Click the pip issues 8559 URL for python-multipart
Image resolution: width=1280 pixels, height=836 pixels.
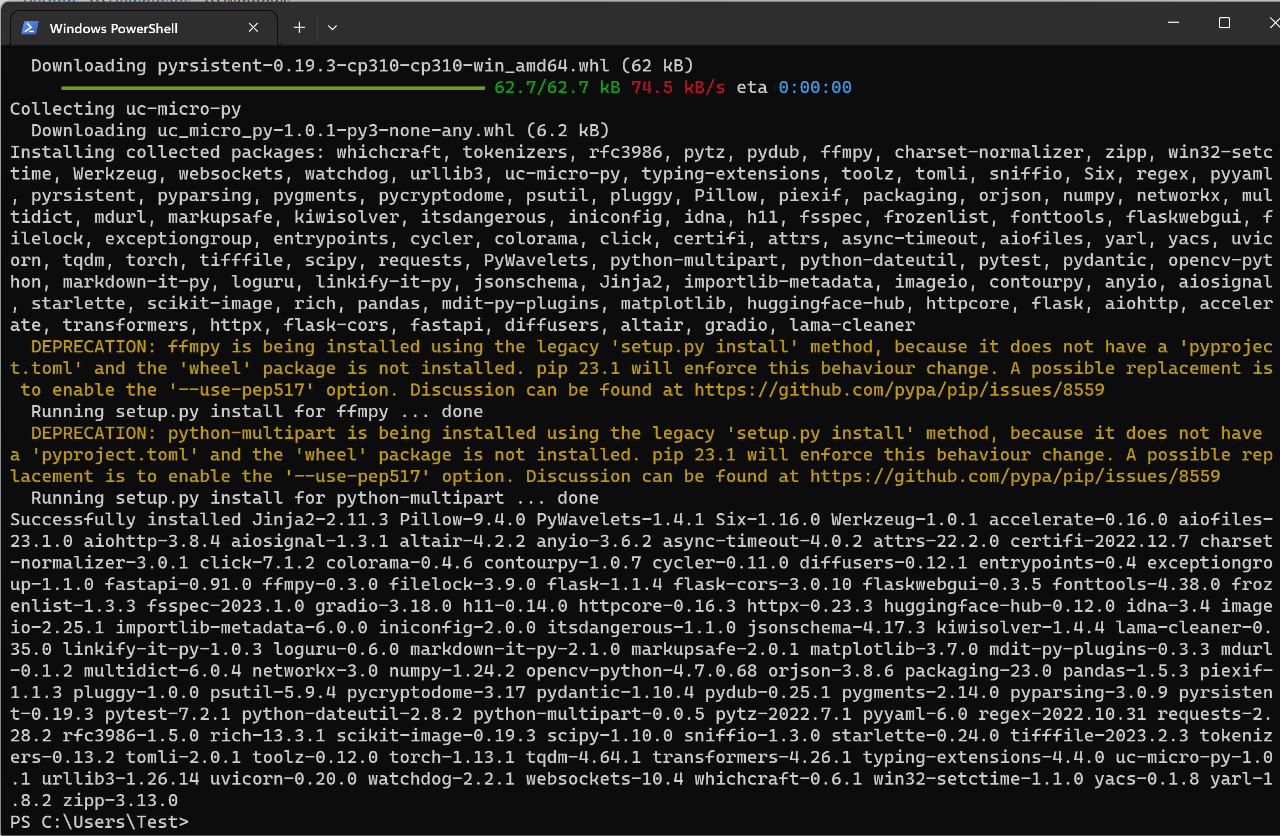1015,477
